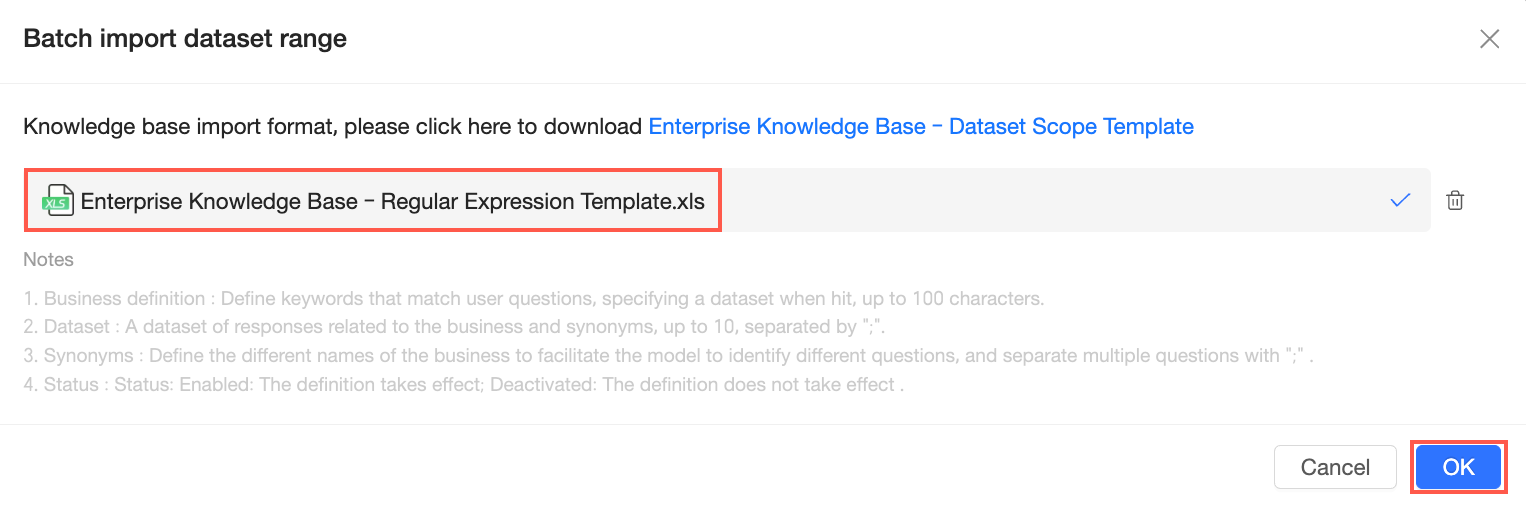Remove Regular Expression Template.xls via trash can
Image resolution: width=1526 pixels, height=506 pixels.
coord(1455,200)
